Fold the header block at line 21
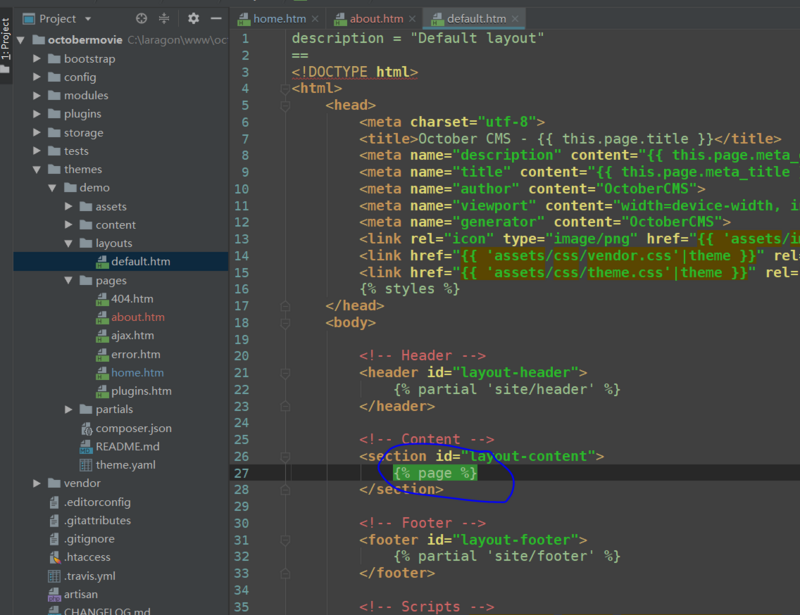Screen dimensions: 800x615 pyautogui.click(x=285, y=373)
